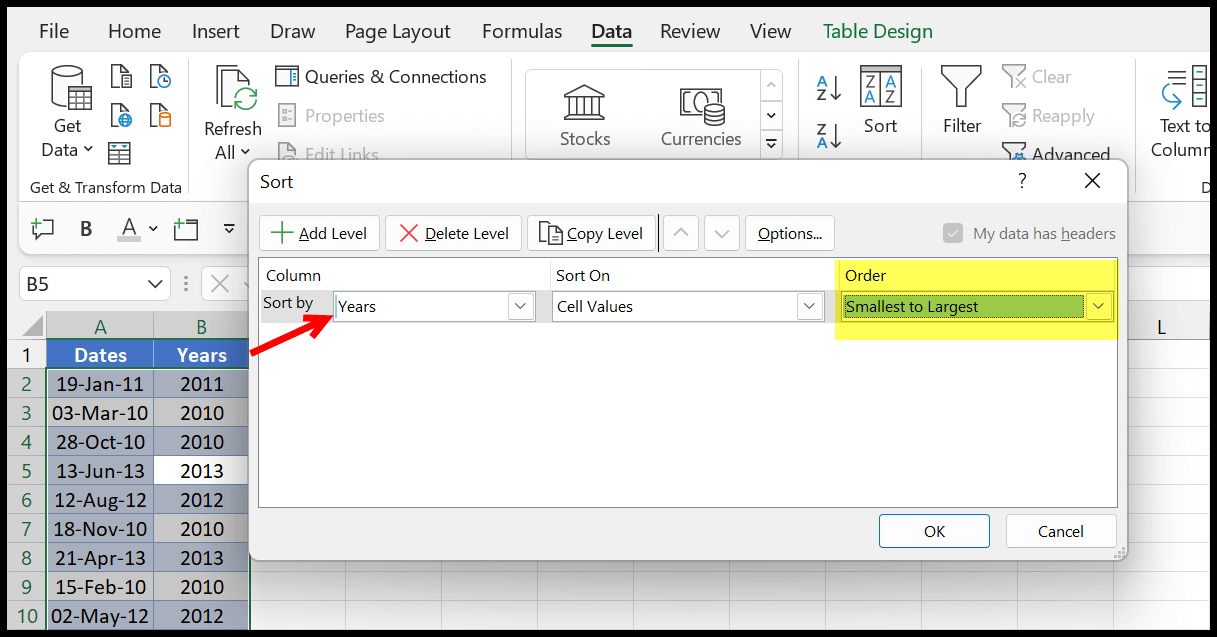1217x637 pixels.
Task: Select the Currencies data type
Action: (x=701, y=117)
